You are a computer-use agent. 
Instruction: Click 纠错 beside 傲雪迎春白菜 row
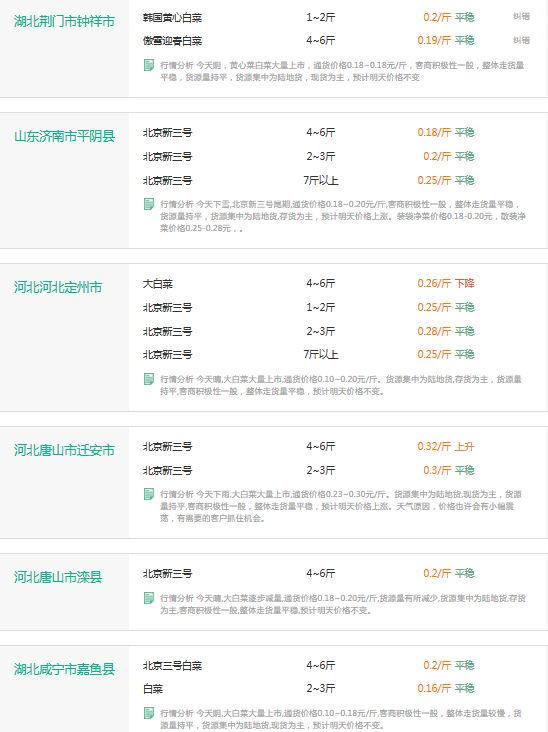coord(521,41)
